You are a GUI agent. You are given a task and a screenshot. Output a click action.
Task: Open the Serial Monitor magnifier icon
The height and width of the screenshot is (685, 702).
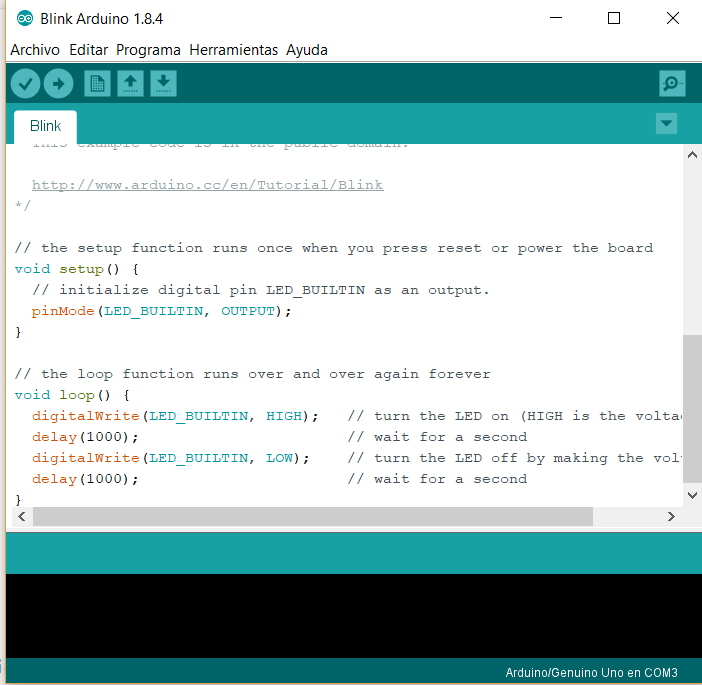(x=672, y=84)
